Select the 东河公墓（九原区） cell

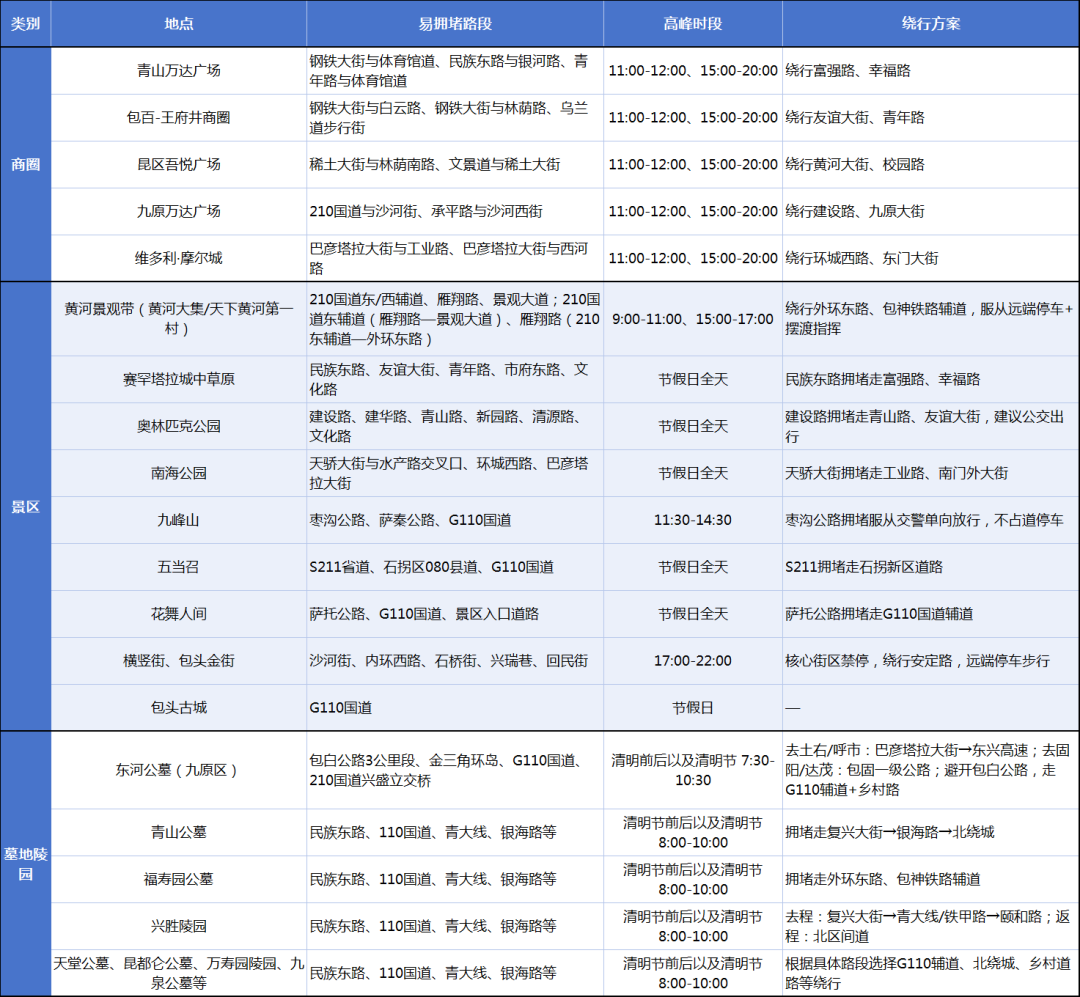click(x=179, y=771)
